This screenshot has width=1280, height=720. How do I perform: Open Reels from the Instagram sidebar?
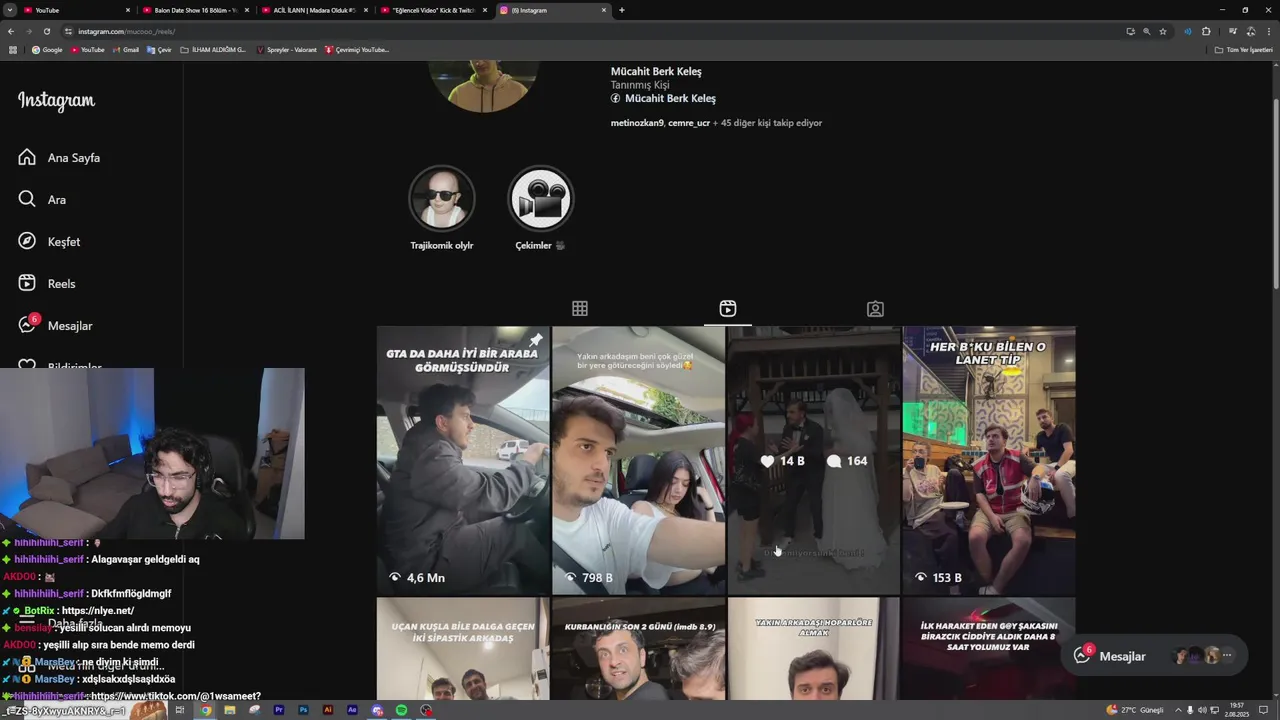(x=47, y=283)
